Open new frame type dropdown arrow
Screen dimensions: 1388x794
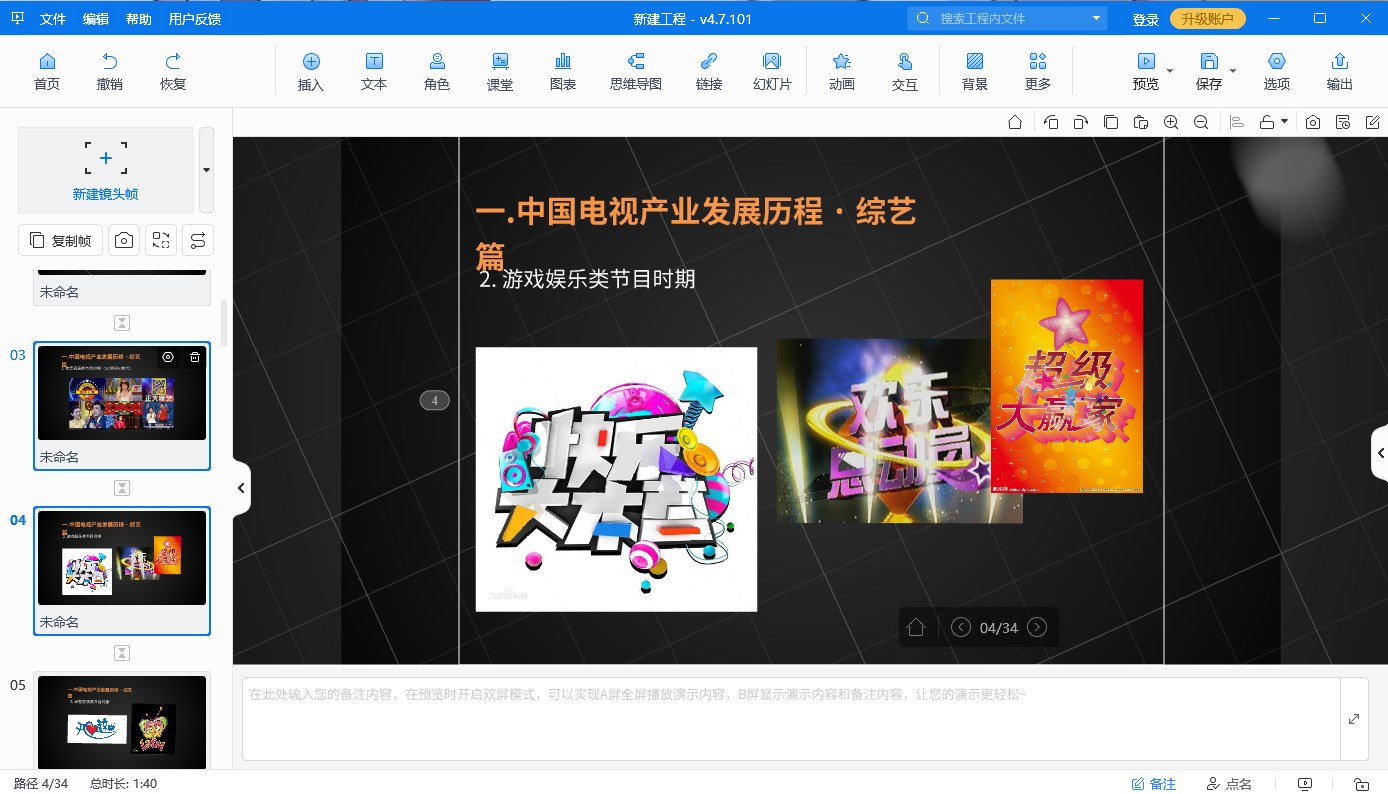click(x=206, y=170)
